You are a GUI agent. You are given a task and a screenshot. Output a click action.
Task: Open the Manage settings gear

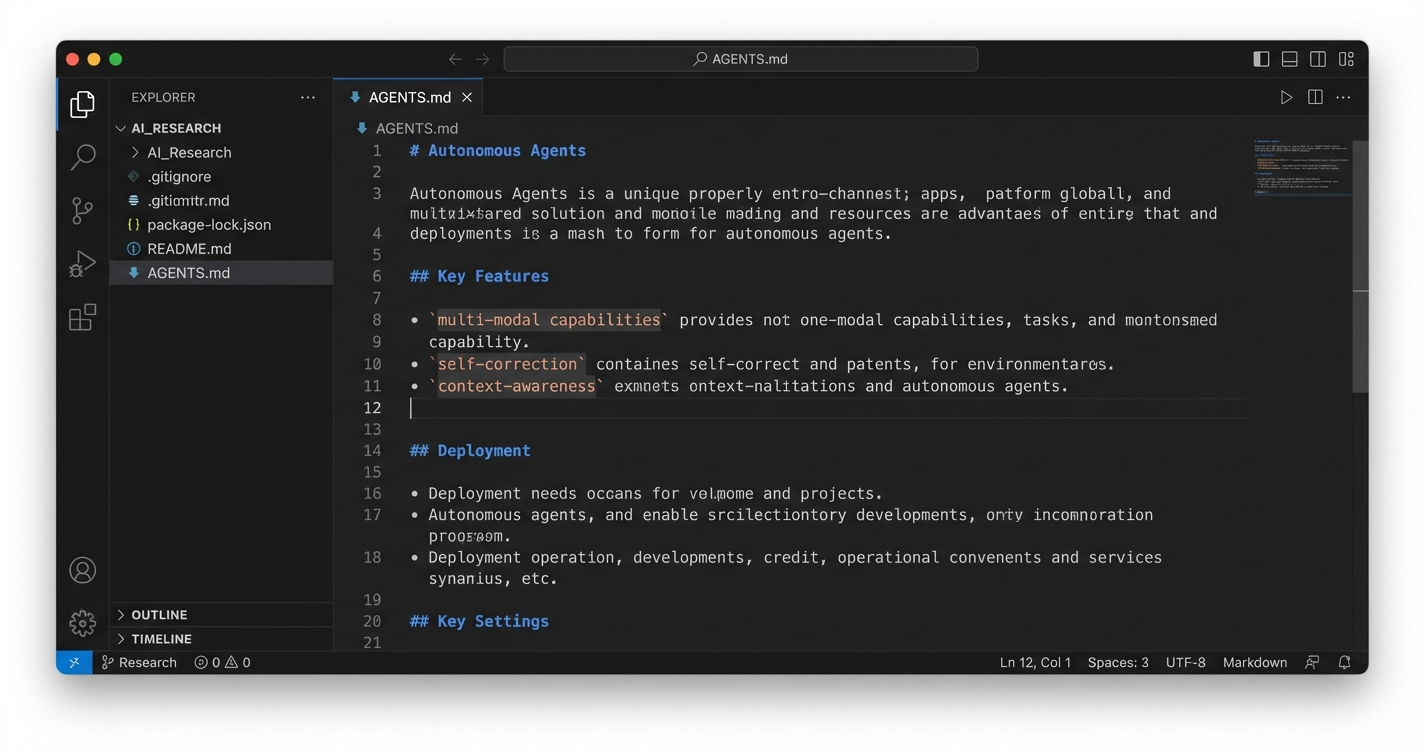click(82, 623)
